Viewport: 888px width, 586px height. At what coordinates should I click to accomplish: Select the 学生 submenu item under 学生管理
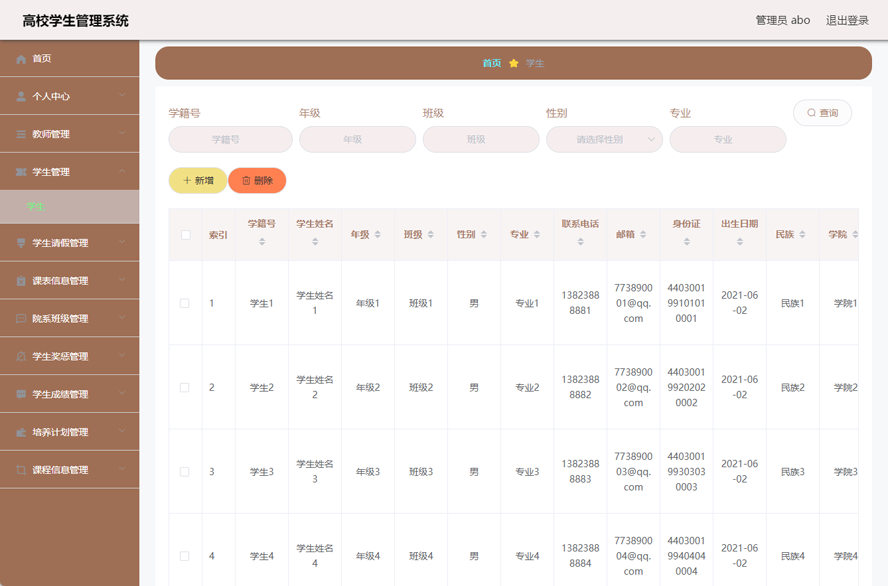[36, 207]
